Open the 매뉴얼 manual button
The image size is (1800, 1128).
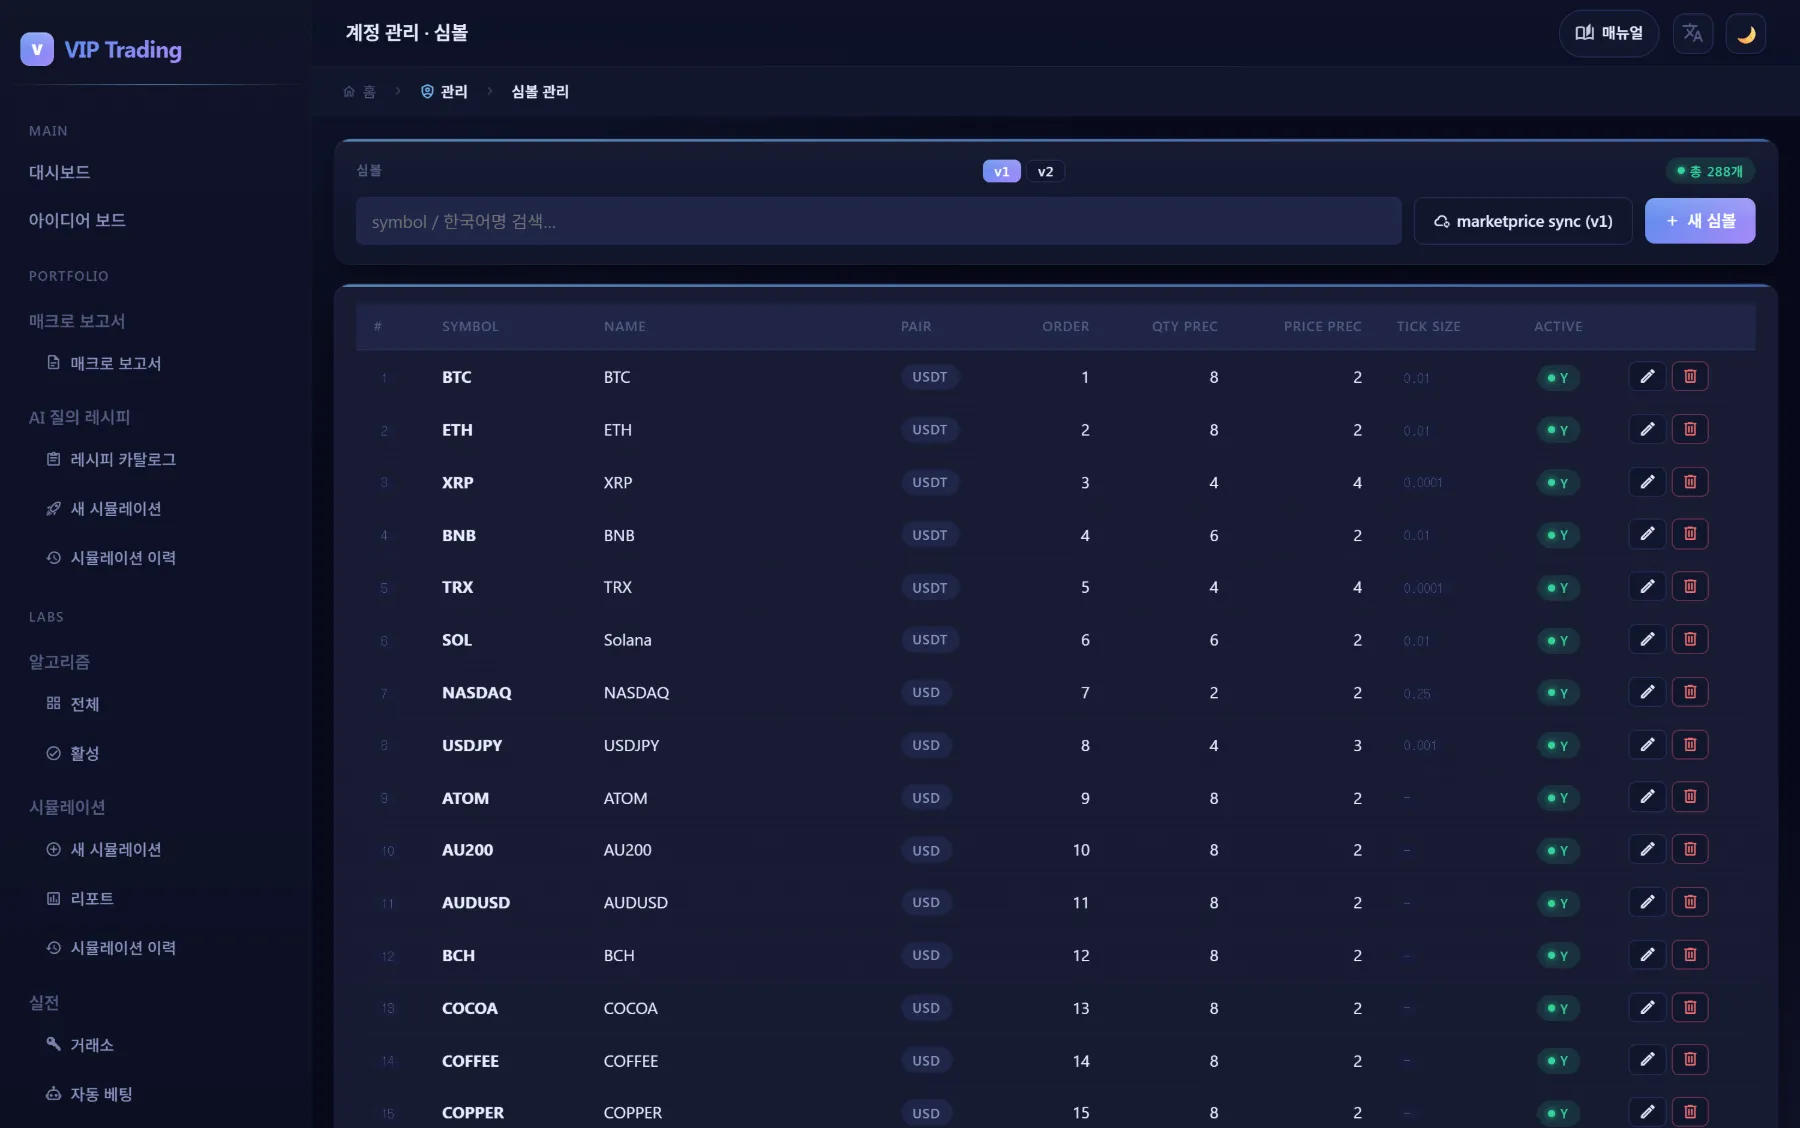coord(1609,34)
